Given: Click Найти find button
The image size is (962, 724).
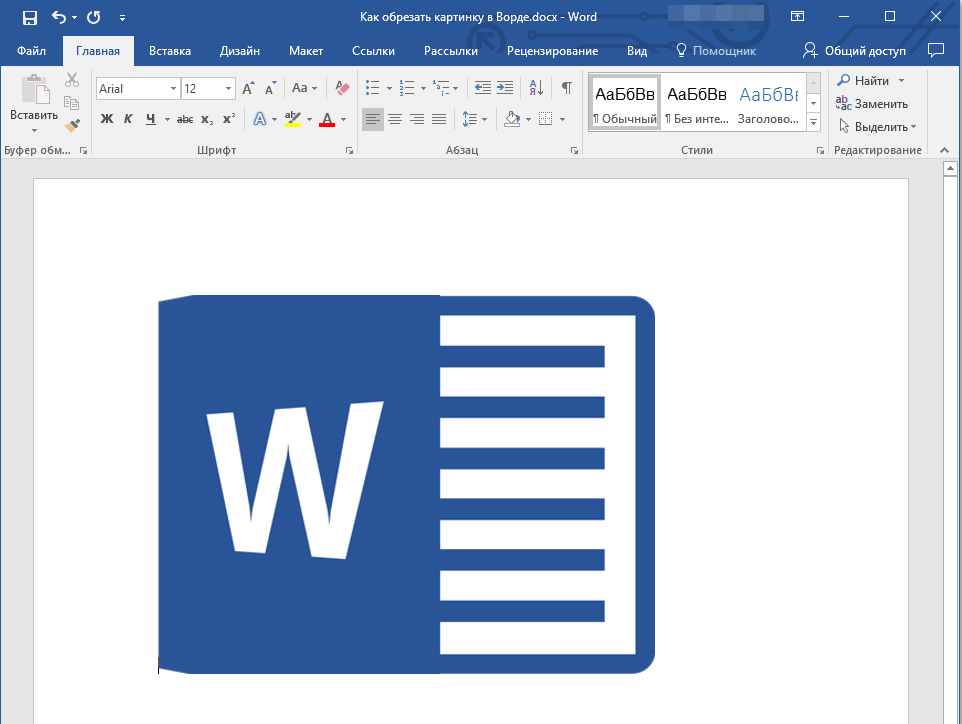Looking at the screenshot, I should click(864, 80).
